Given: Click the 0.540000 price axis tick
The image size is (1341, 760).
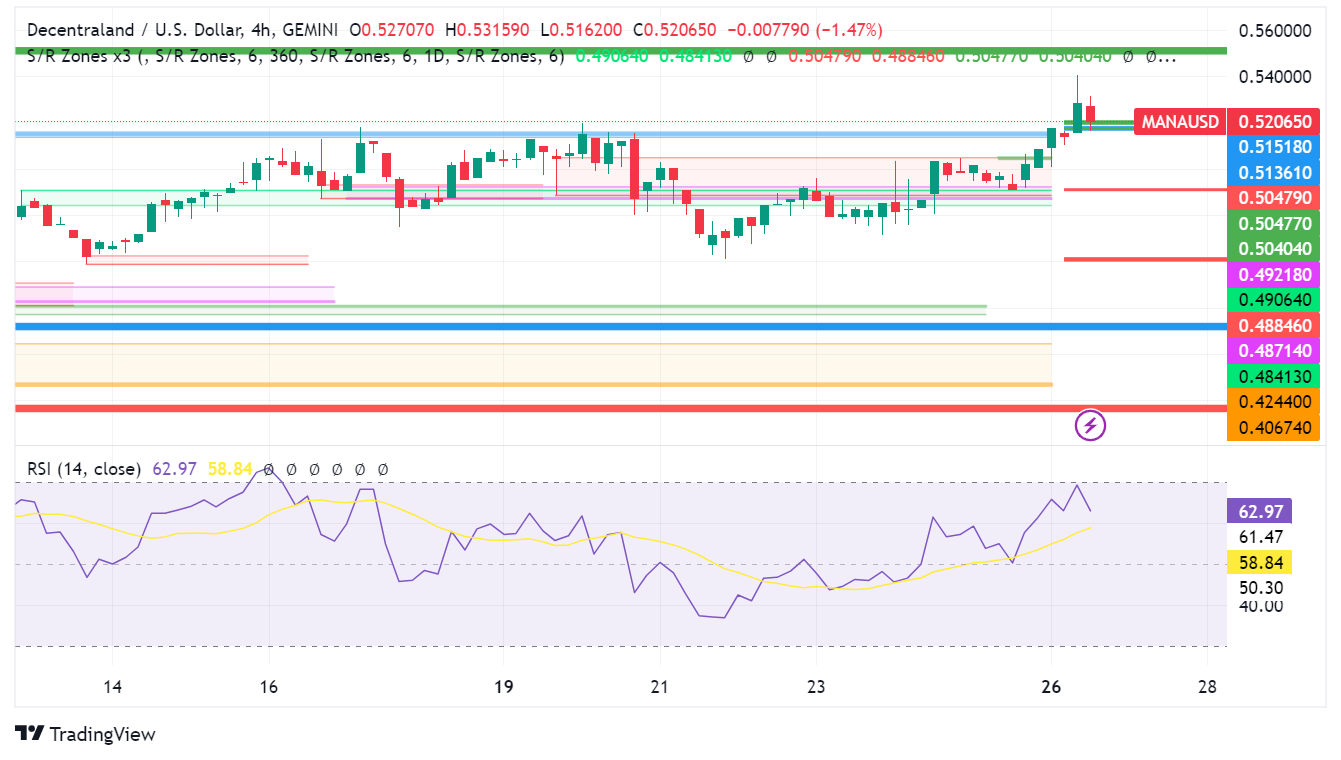Looking at the screenshot, I should pyautogui.click(x=1275, y=76).
